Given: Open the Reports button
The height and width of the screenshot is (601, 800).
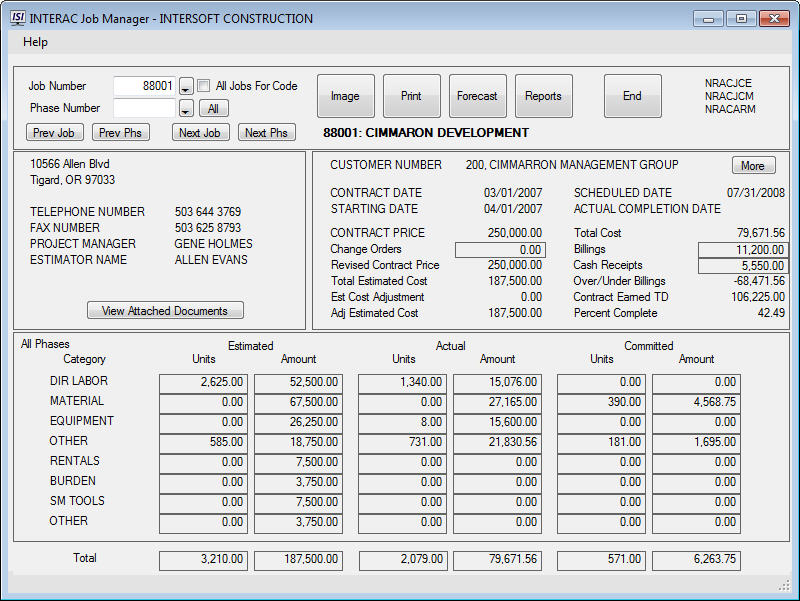Looking at the screenshot, I should 543,96.
